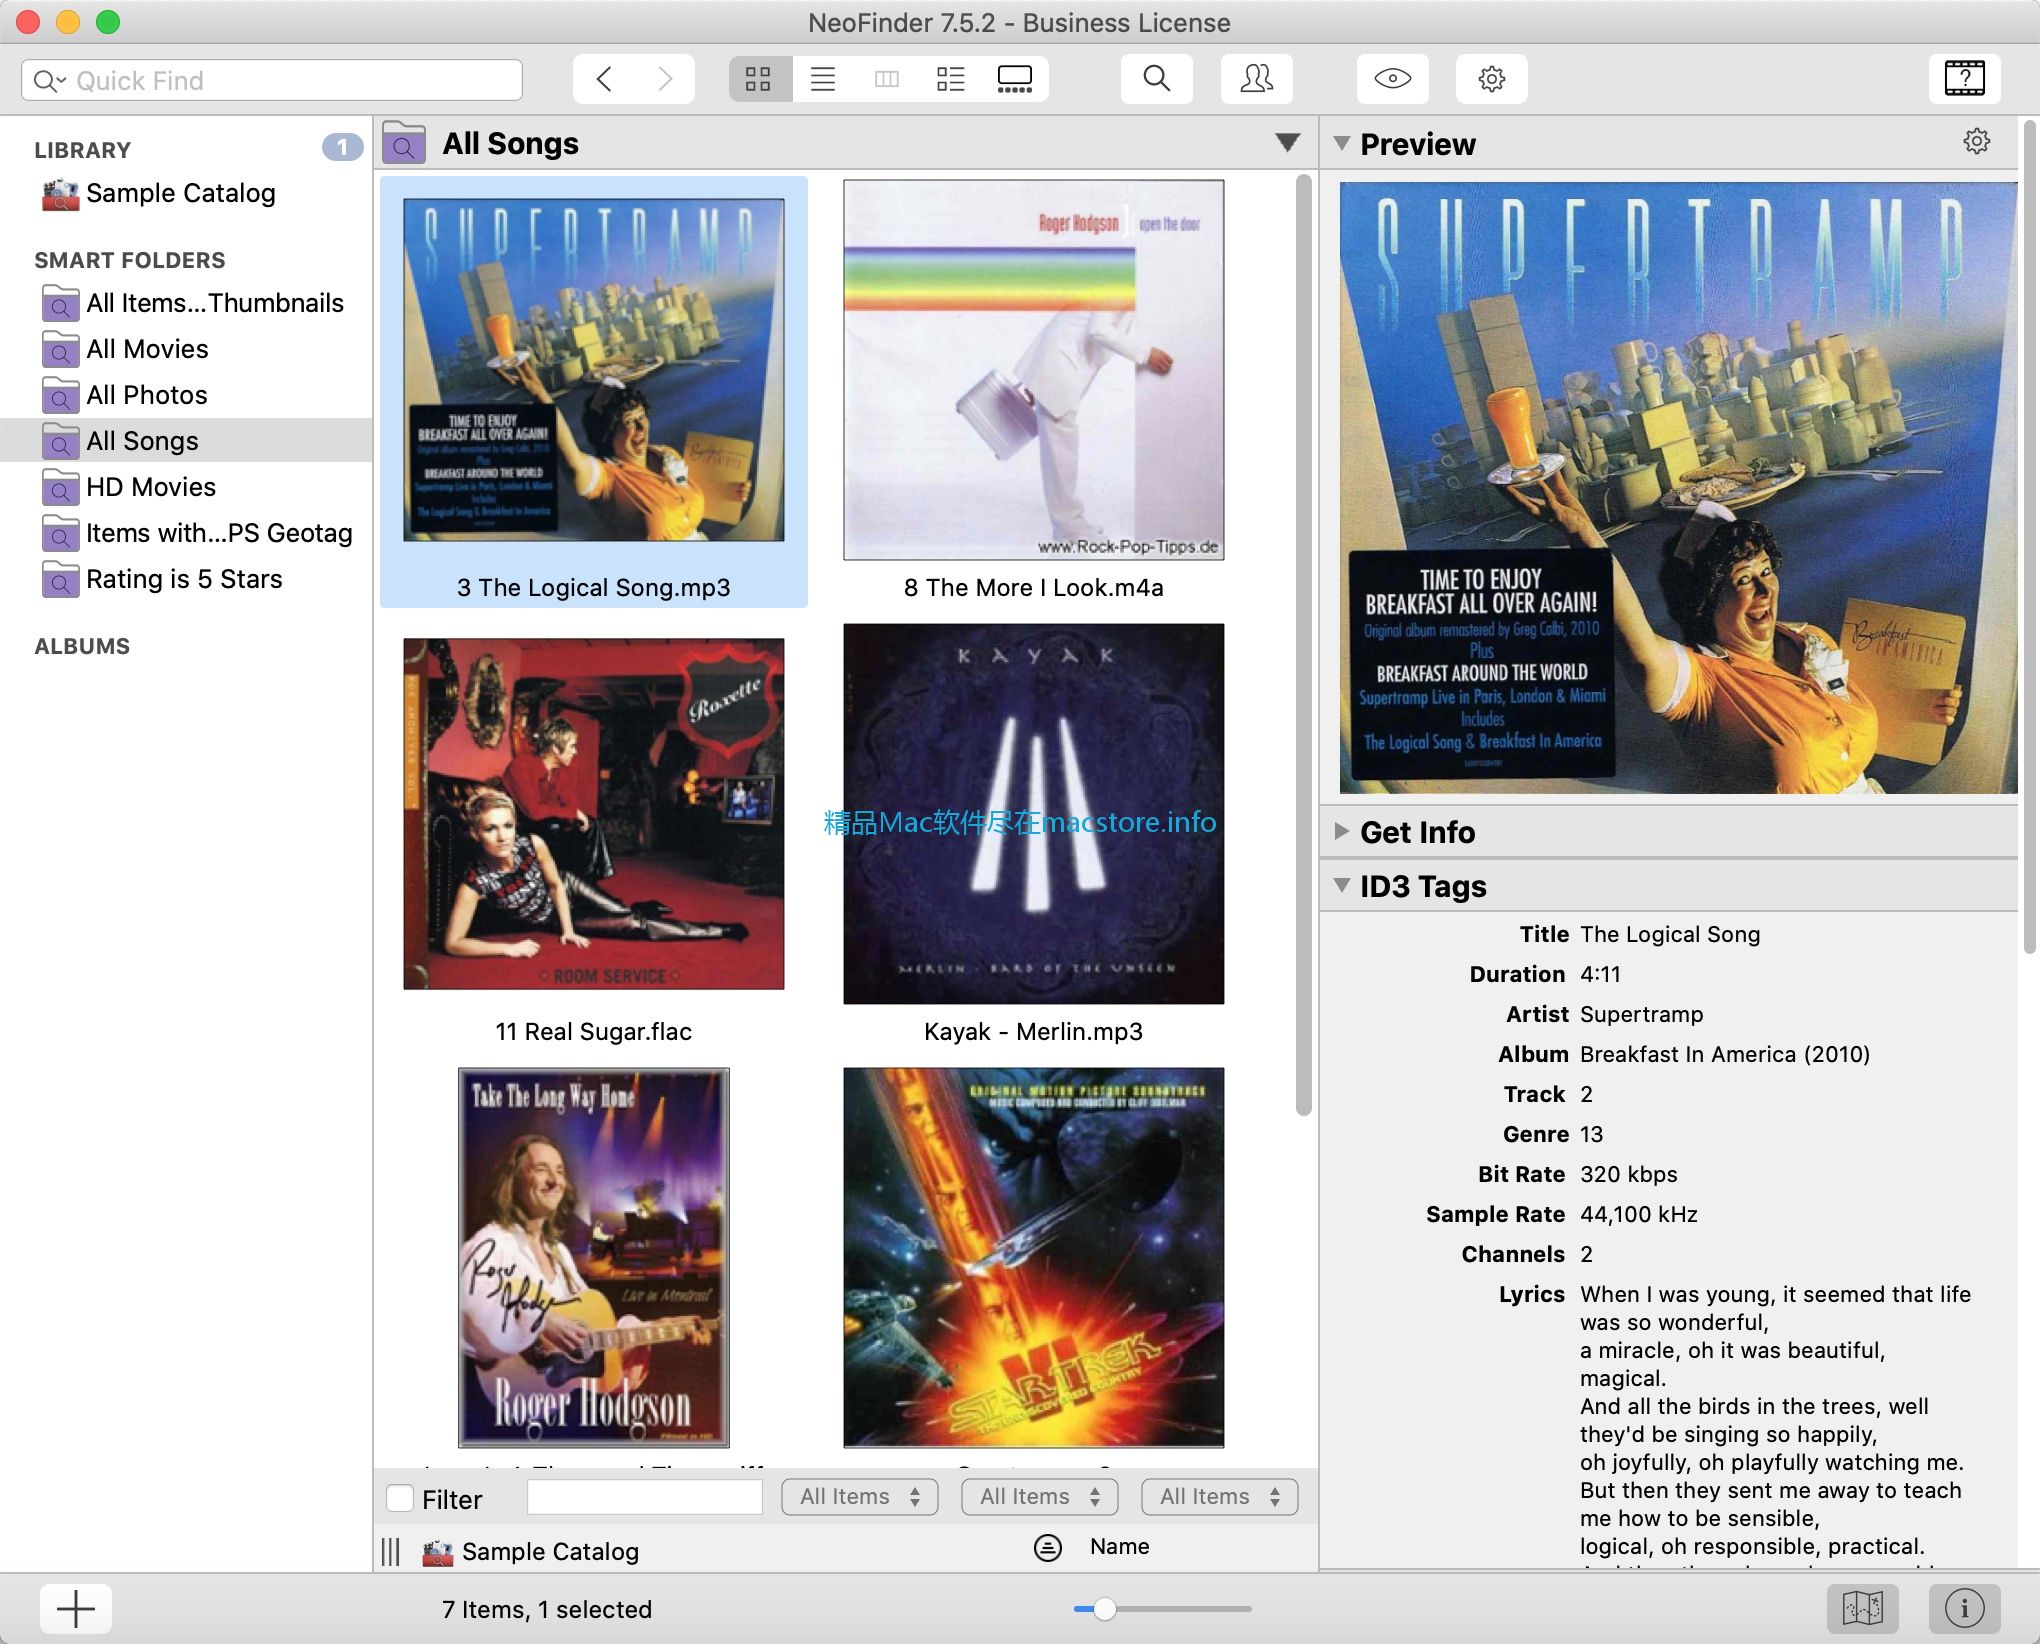Go back with the left arrow button
This screenshot has height=1644, width=2040.
[604, 79]
